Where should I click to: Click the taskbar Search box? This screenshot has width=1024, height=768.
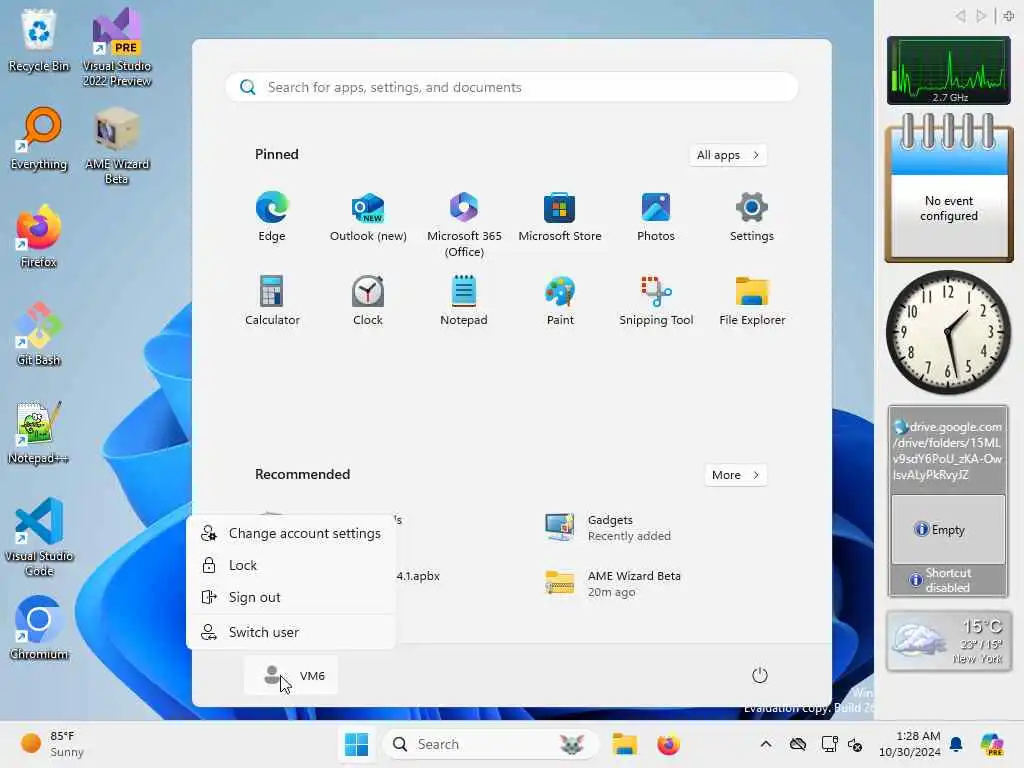click(x=490, y=744)
